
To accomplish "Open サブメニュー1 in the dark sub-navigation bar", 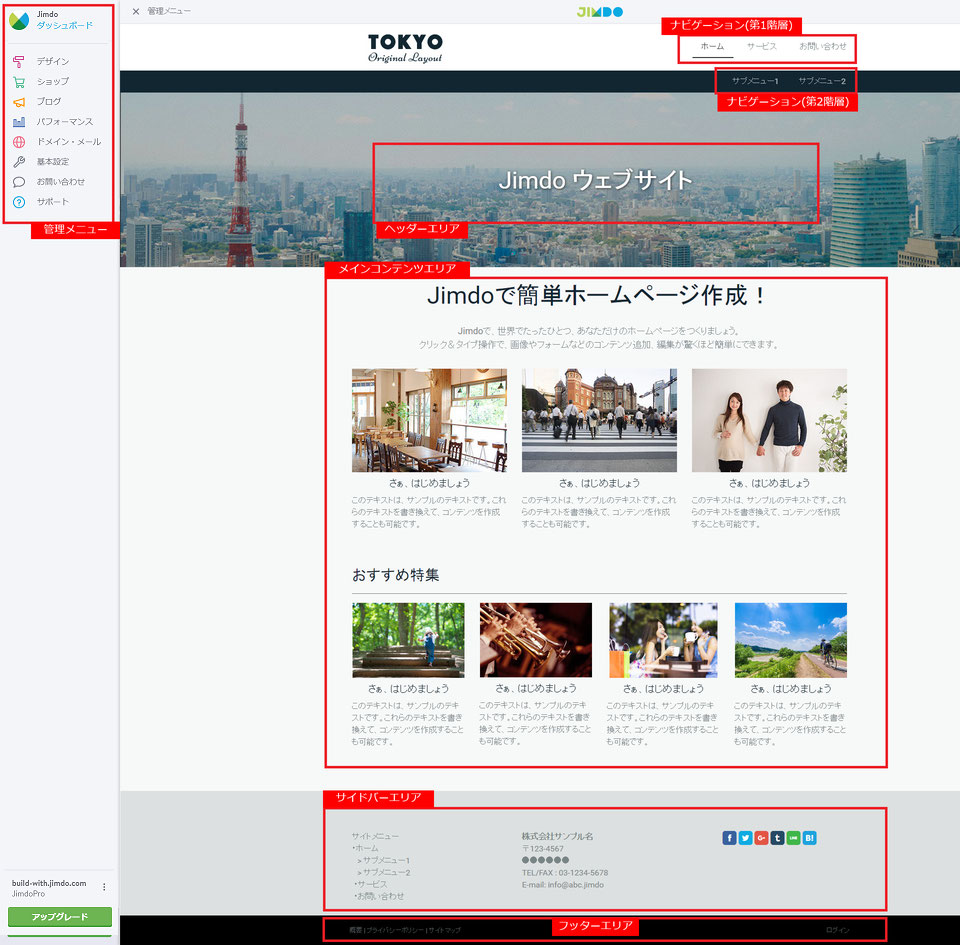I will point(755,81).
